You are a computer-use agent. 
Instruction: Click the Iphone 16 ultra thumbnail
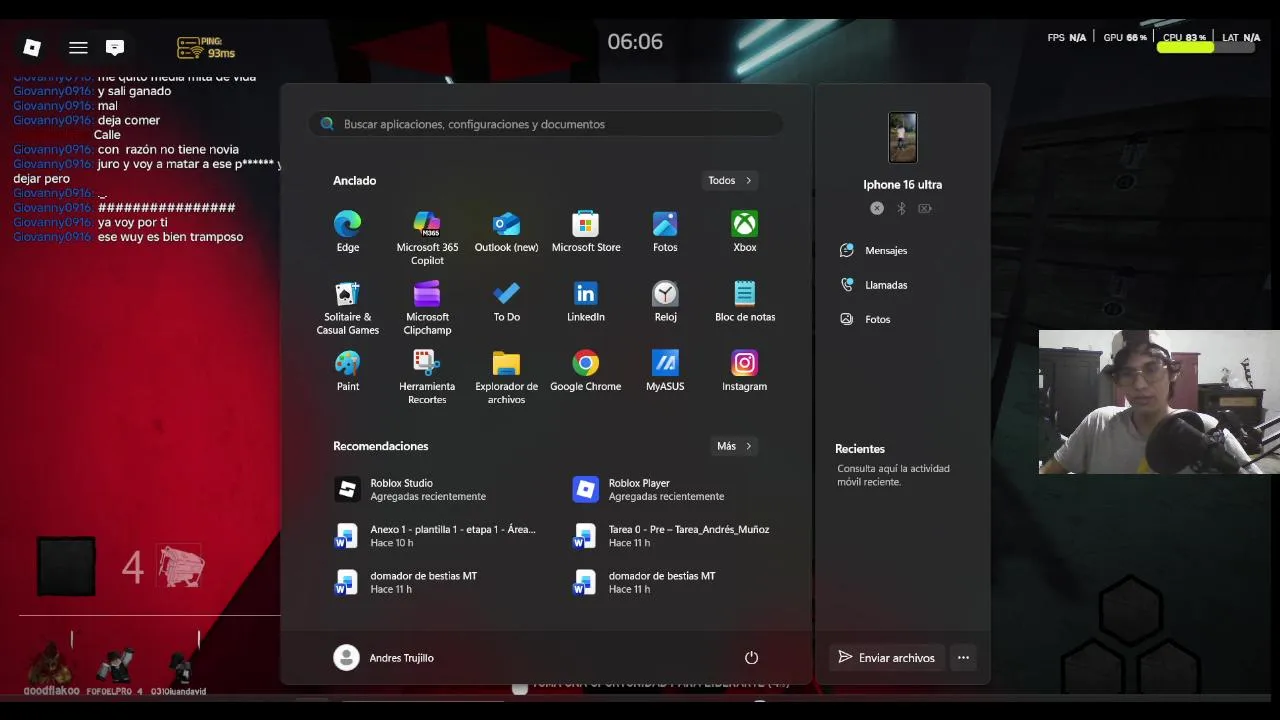[x=902, y=138]
